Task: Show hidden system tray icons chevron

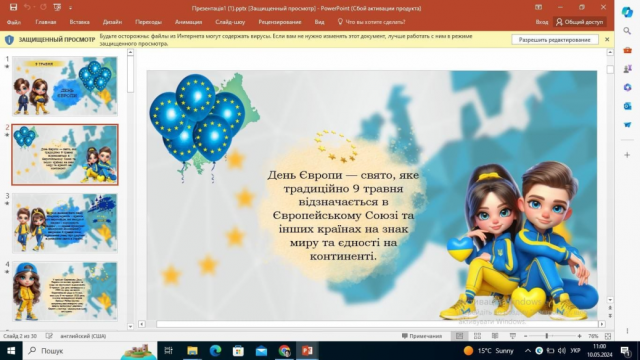Action: (527, 351)
